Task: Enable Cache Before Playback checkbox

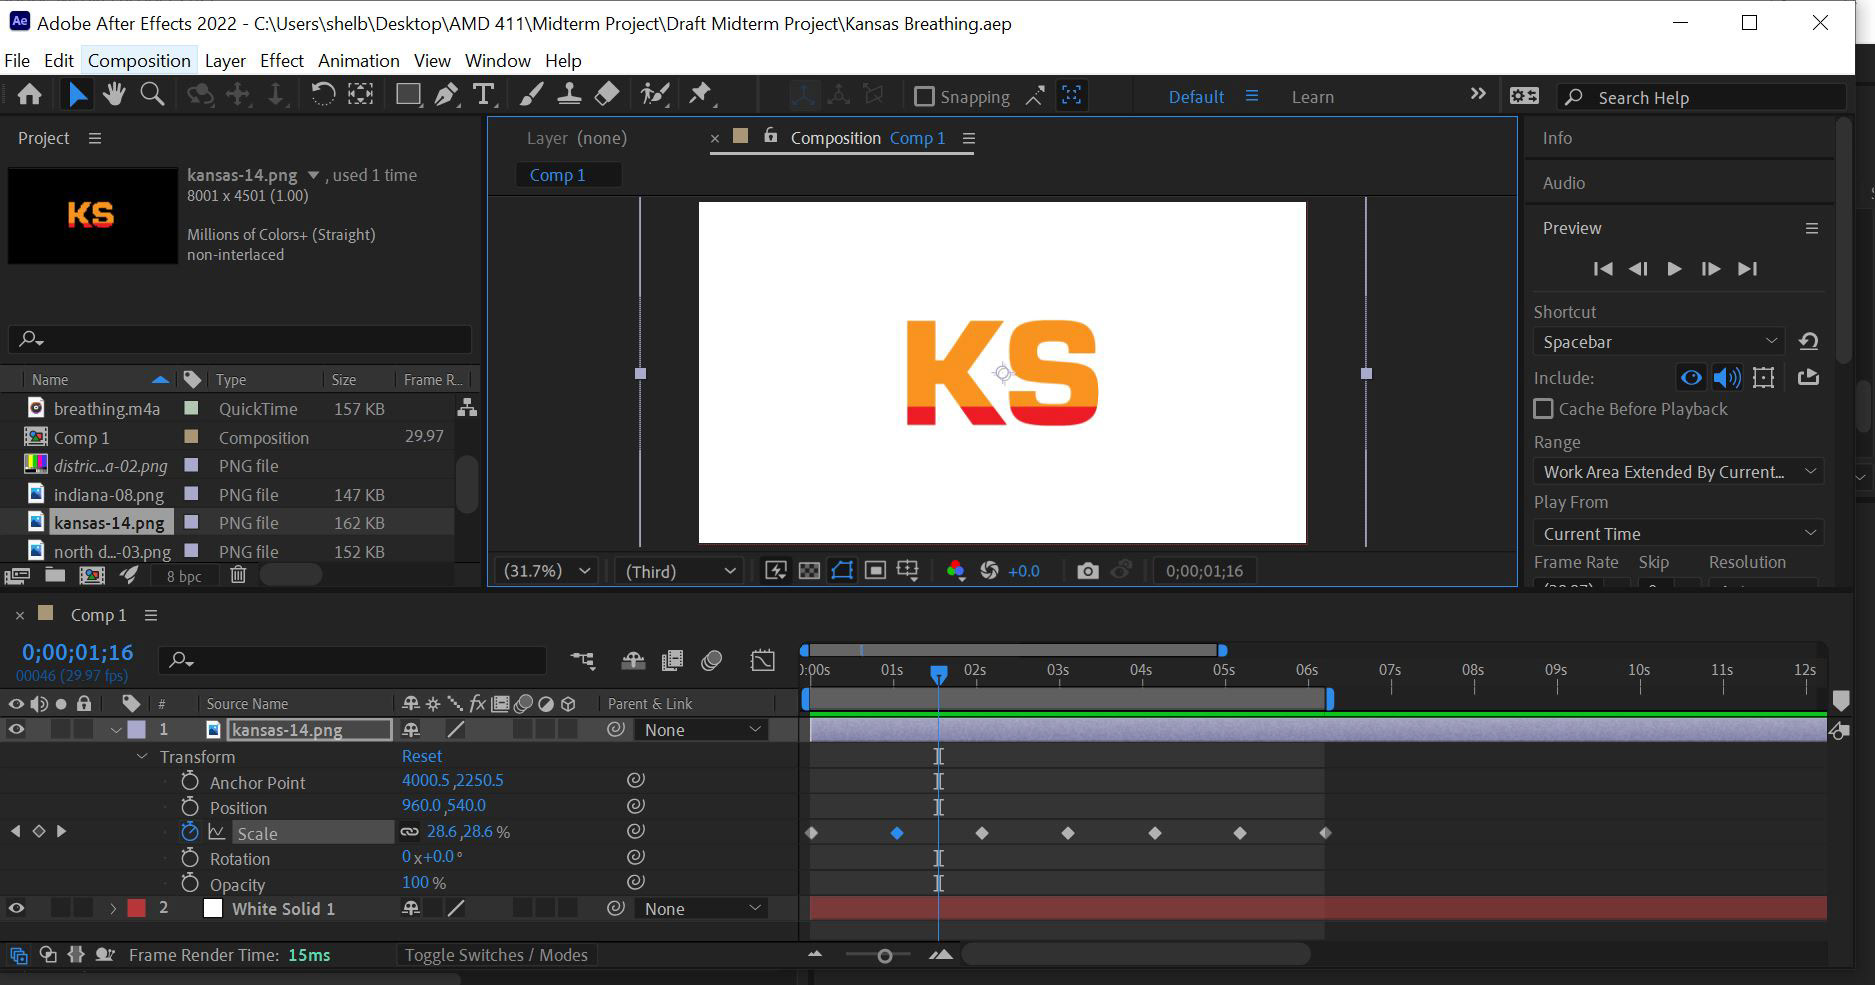Action: click(1543, 409)
